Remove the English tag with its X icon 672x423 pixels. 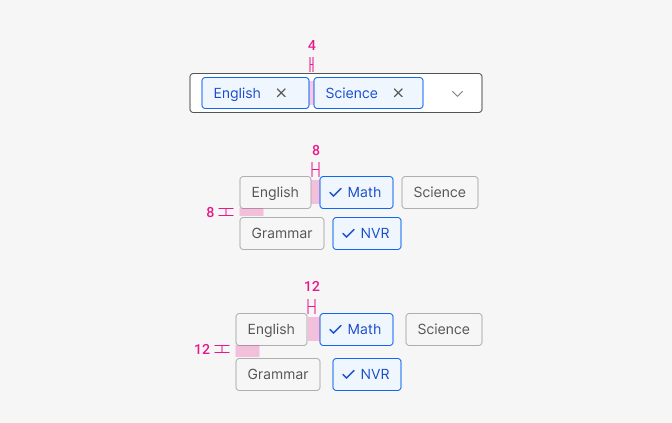281,93
